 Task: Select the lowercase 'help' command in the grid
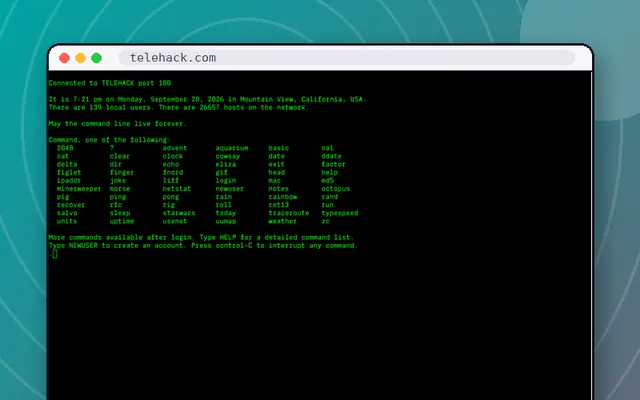point(329,172)
